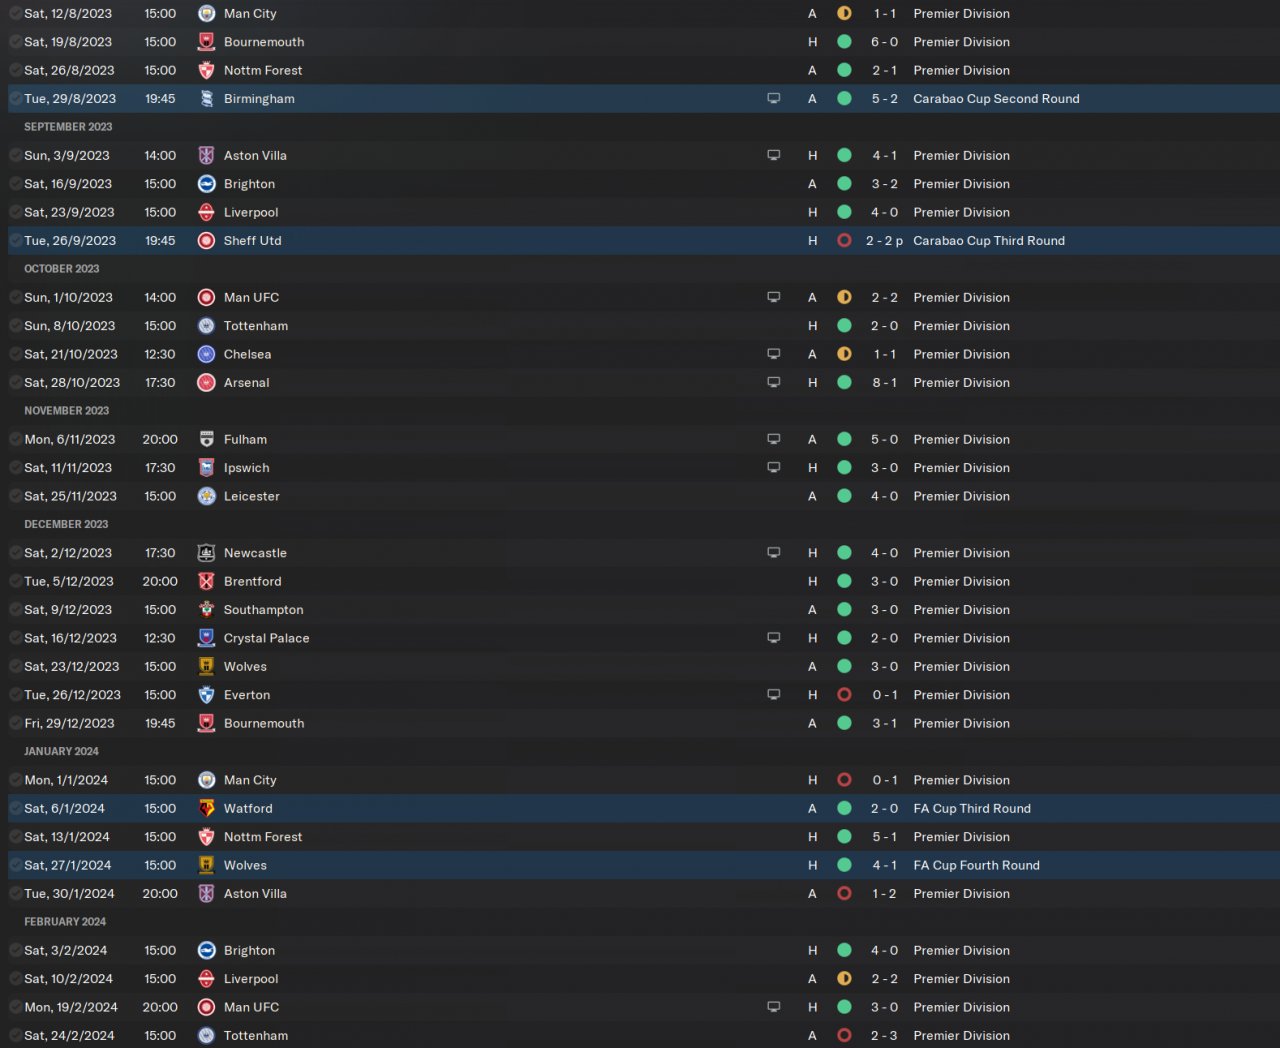Click the TV broadcast icon on Fulham fixture
Viewport: 1280px width, 1048px height.
pyautogui.click(x=773, y=440)
